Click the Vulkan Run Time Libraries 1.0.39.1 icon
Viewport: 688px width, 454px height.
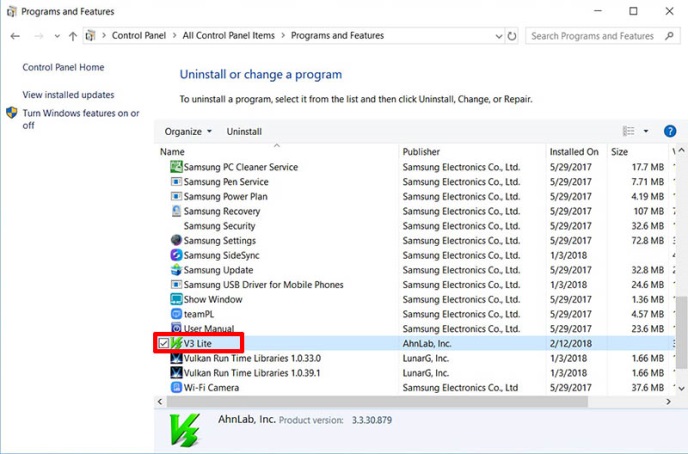[176, 373]
